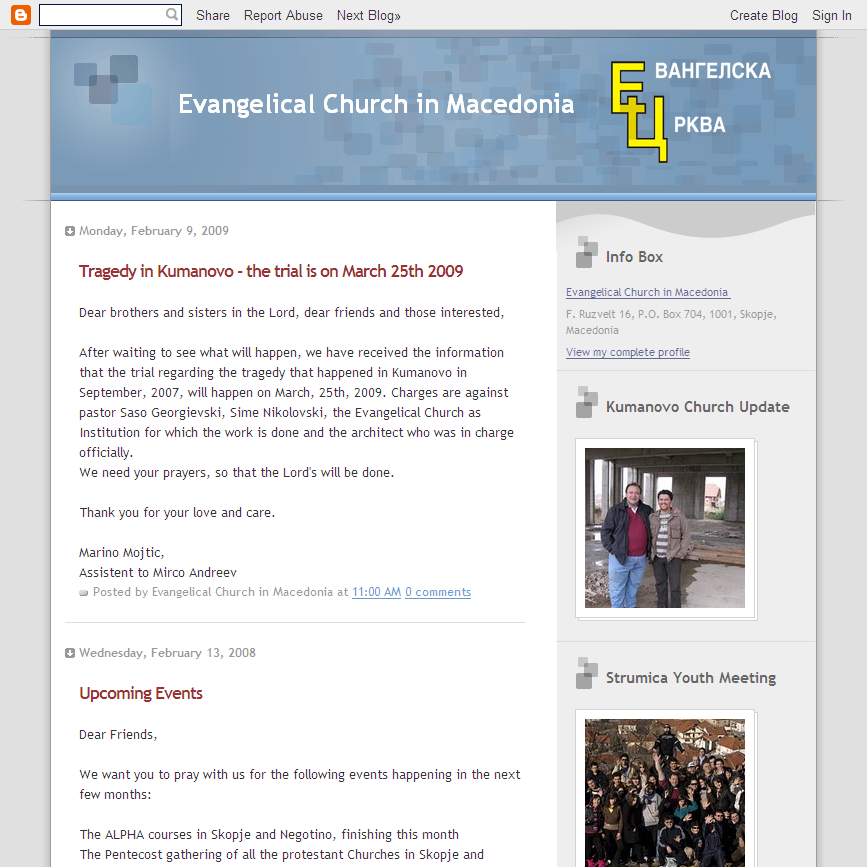Go to Next Blog
The height and width of the screenshot is (867, 867).
click(368, 15)
